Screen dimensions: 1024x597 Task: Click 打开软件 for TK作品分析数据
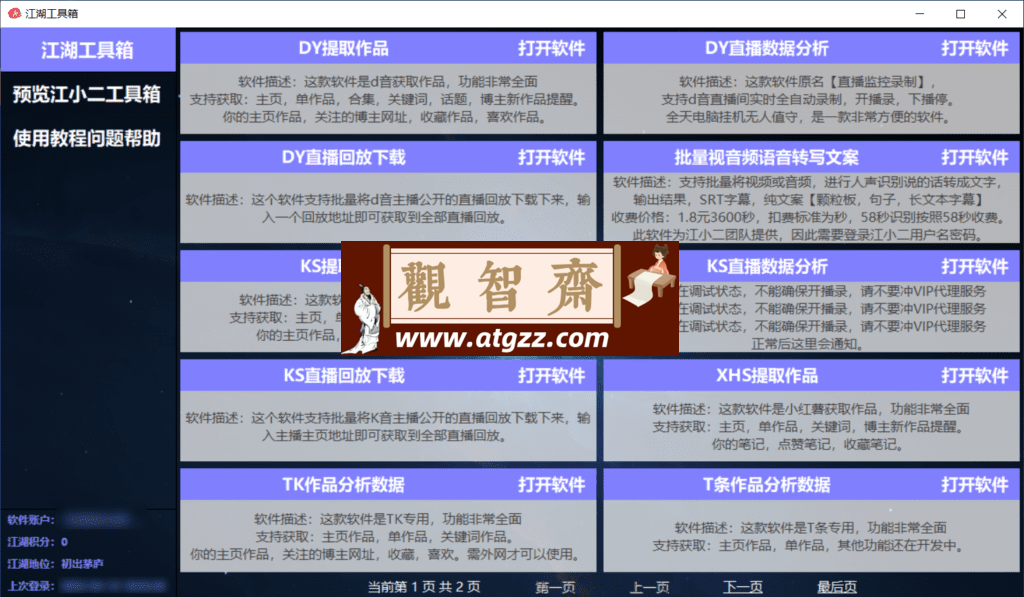551,485
